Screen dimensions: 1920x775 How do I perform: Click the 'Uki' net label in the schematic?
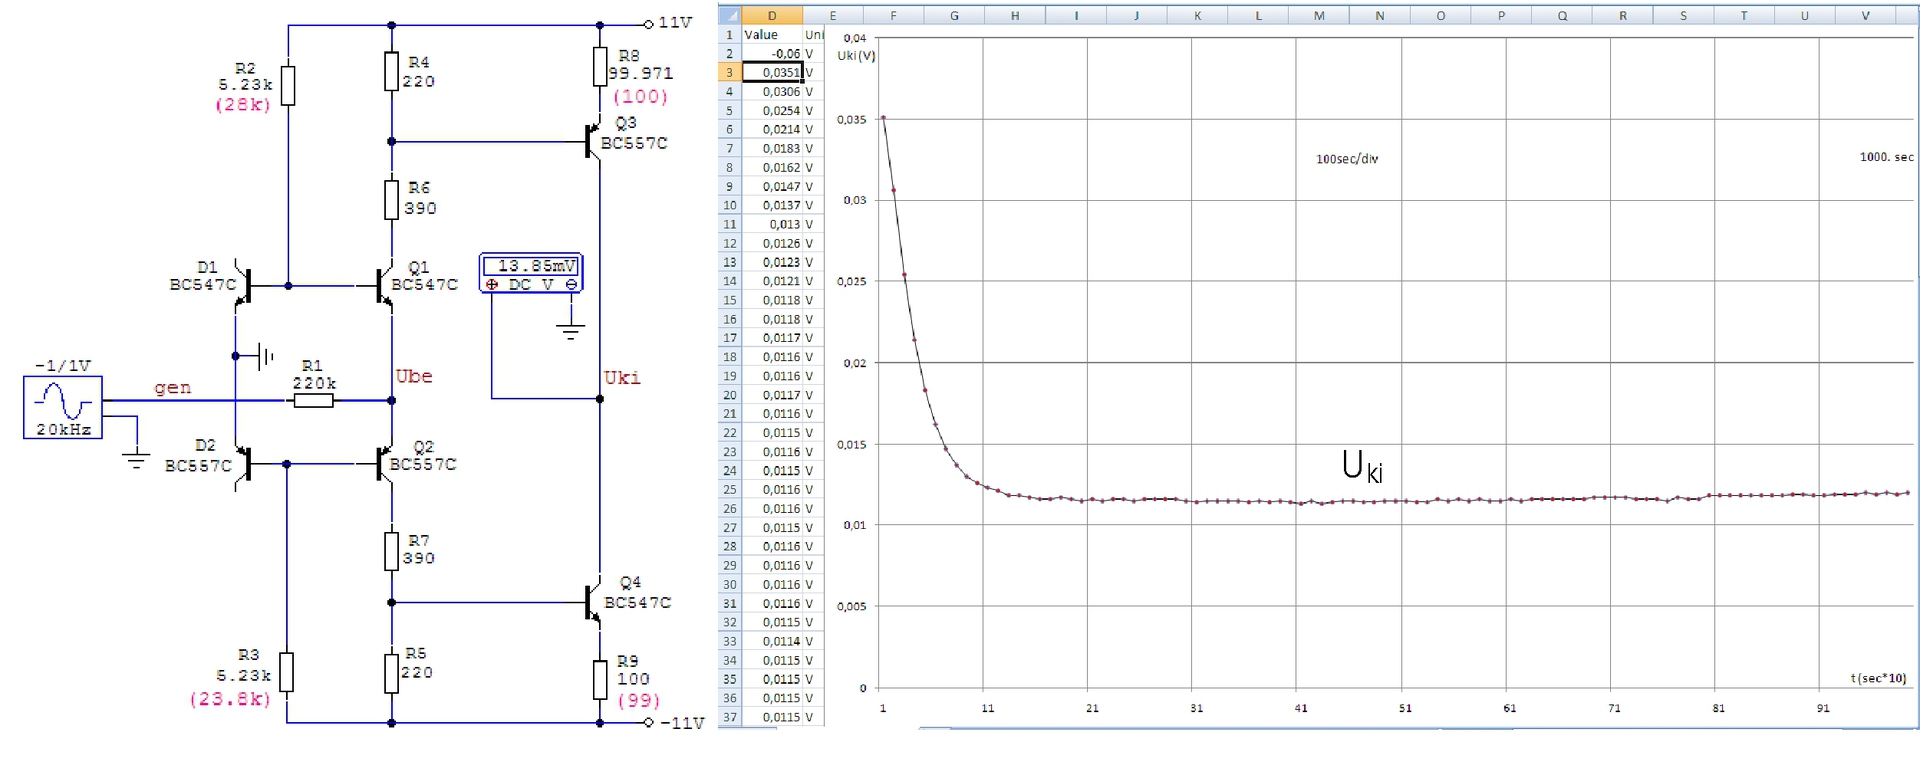click(x=622, y=377)
